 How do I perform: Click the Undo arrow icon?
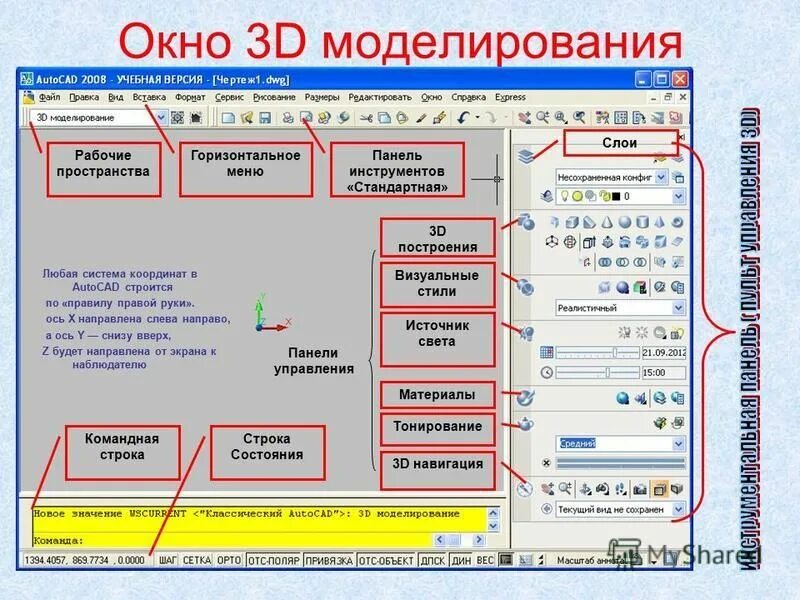click(463, 118)
